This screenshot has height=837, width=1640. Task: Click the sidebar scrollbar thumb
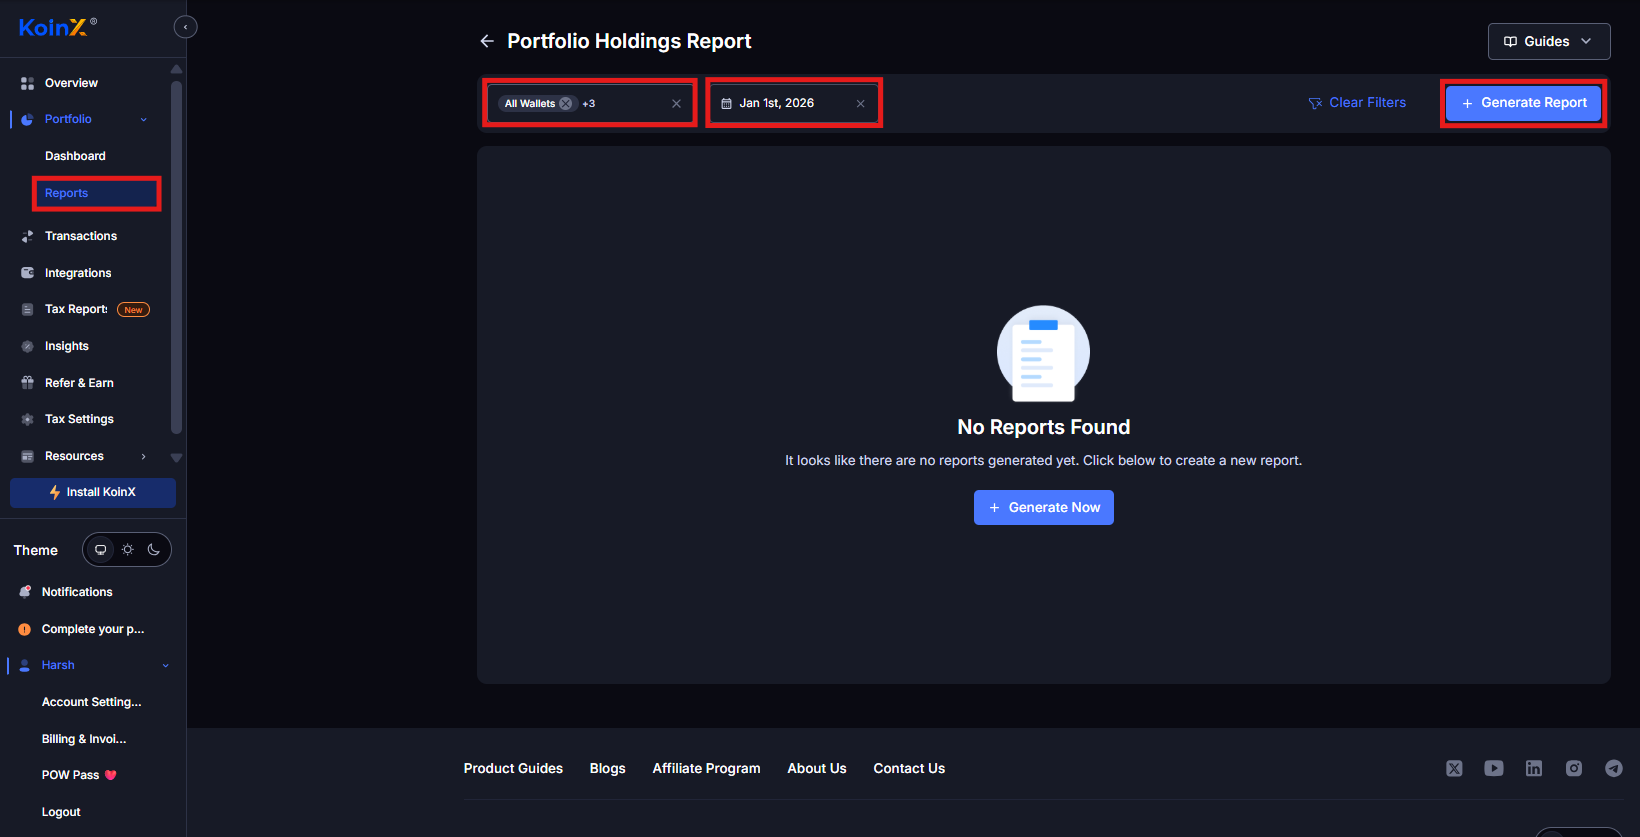point(176,257)
